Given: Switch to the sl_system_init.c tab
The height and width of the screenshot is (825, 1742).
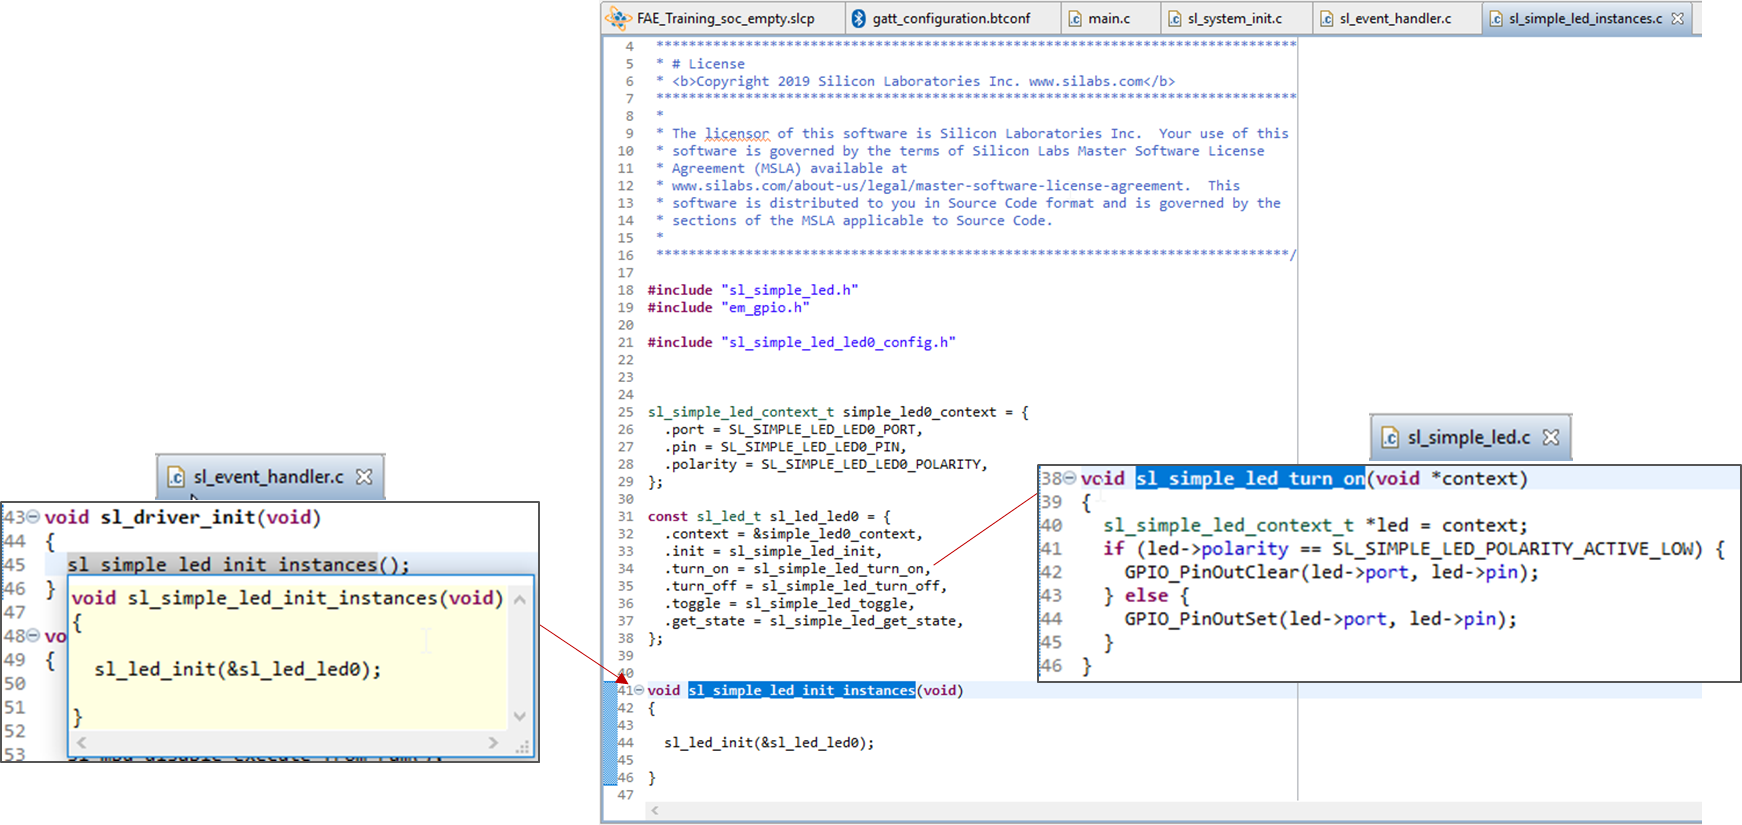Looking at the screenshot, I should (1234, 18).
